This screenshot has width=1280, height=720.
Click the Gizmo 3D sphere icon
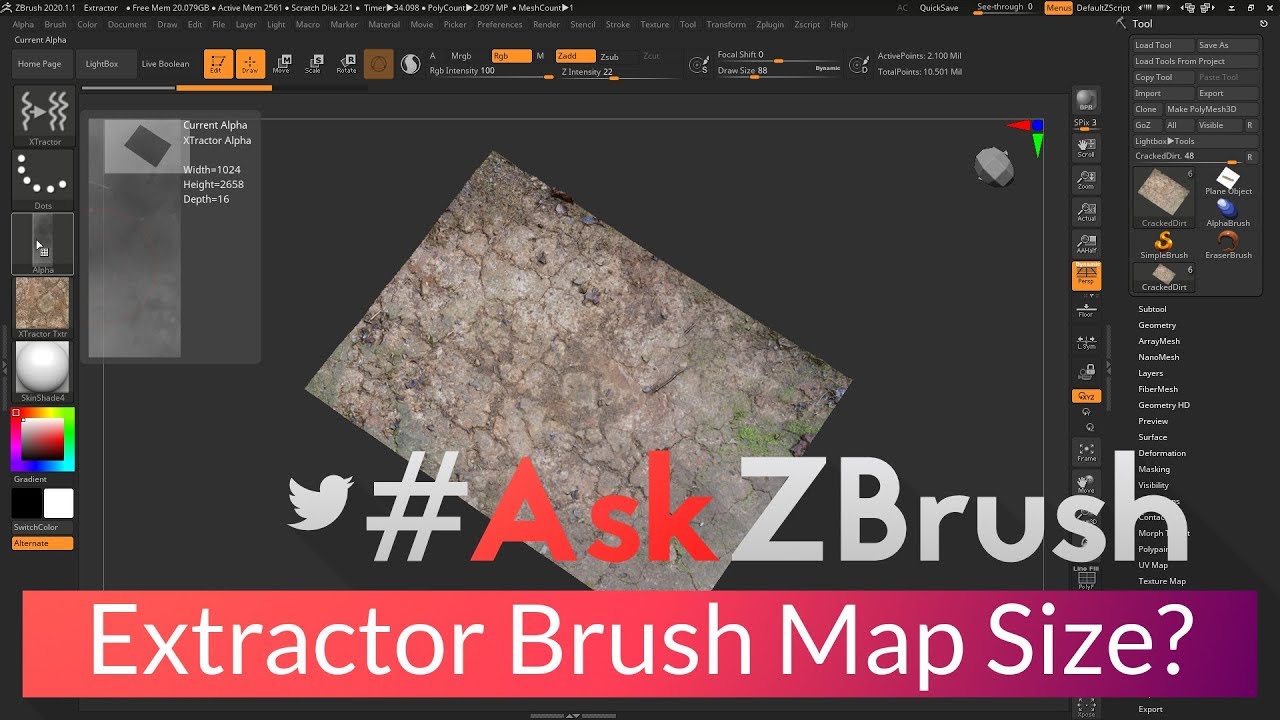(378, 64)
